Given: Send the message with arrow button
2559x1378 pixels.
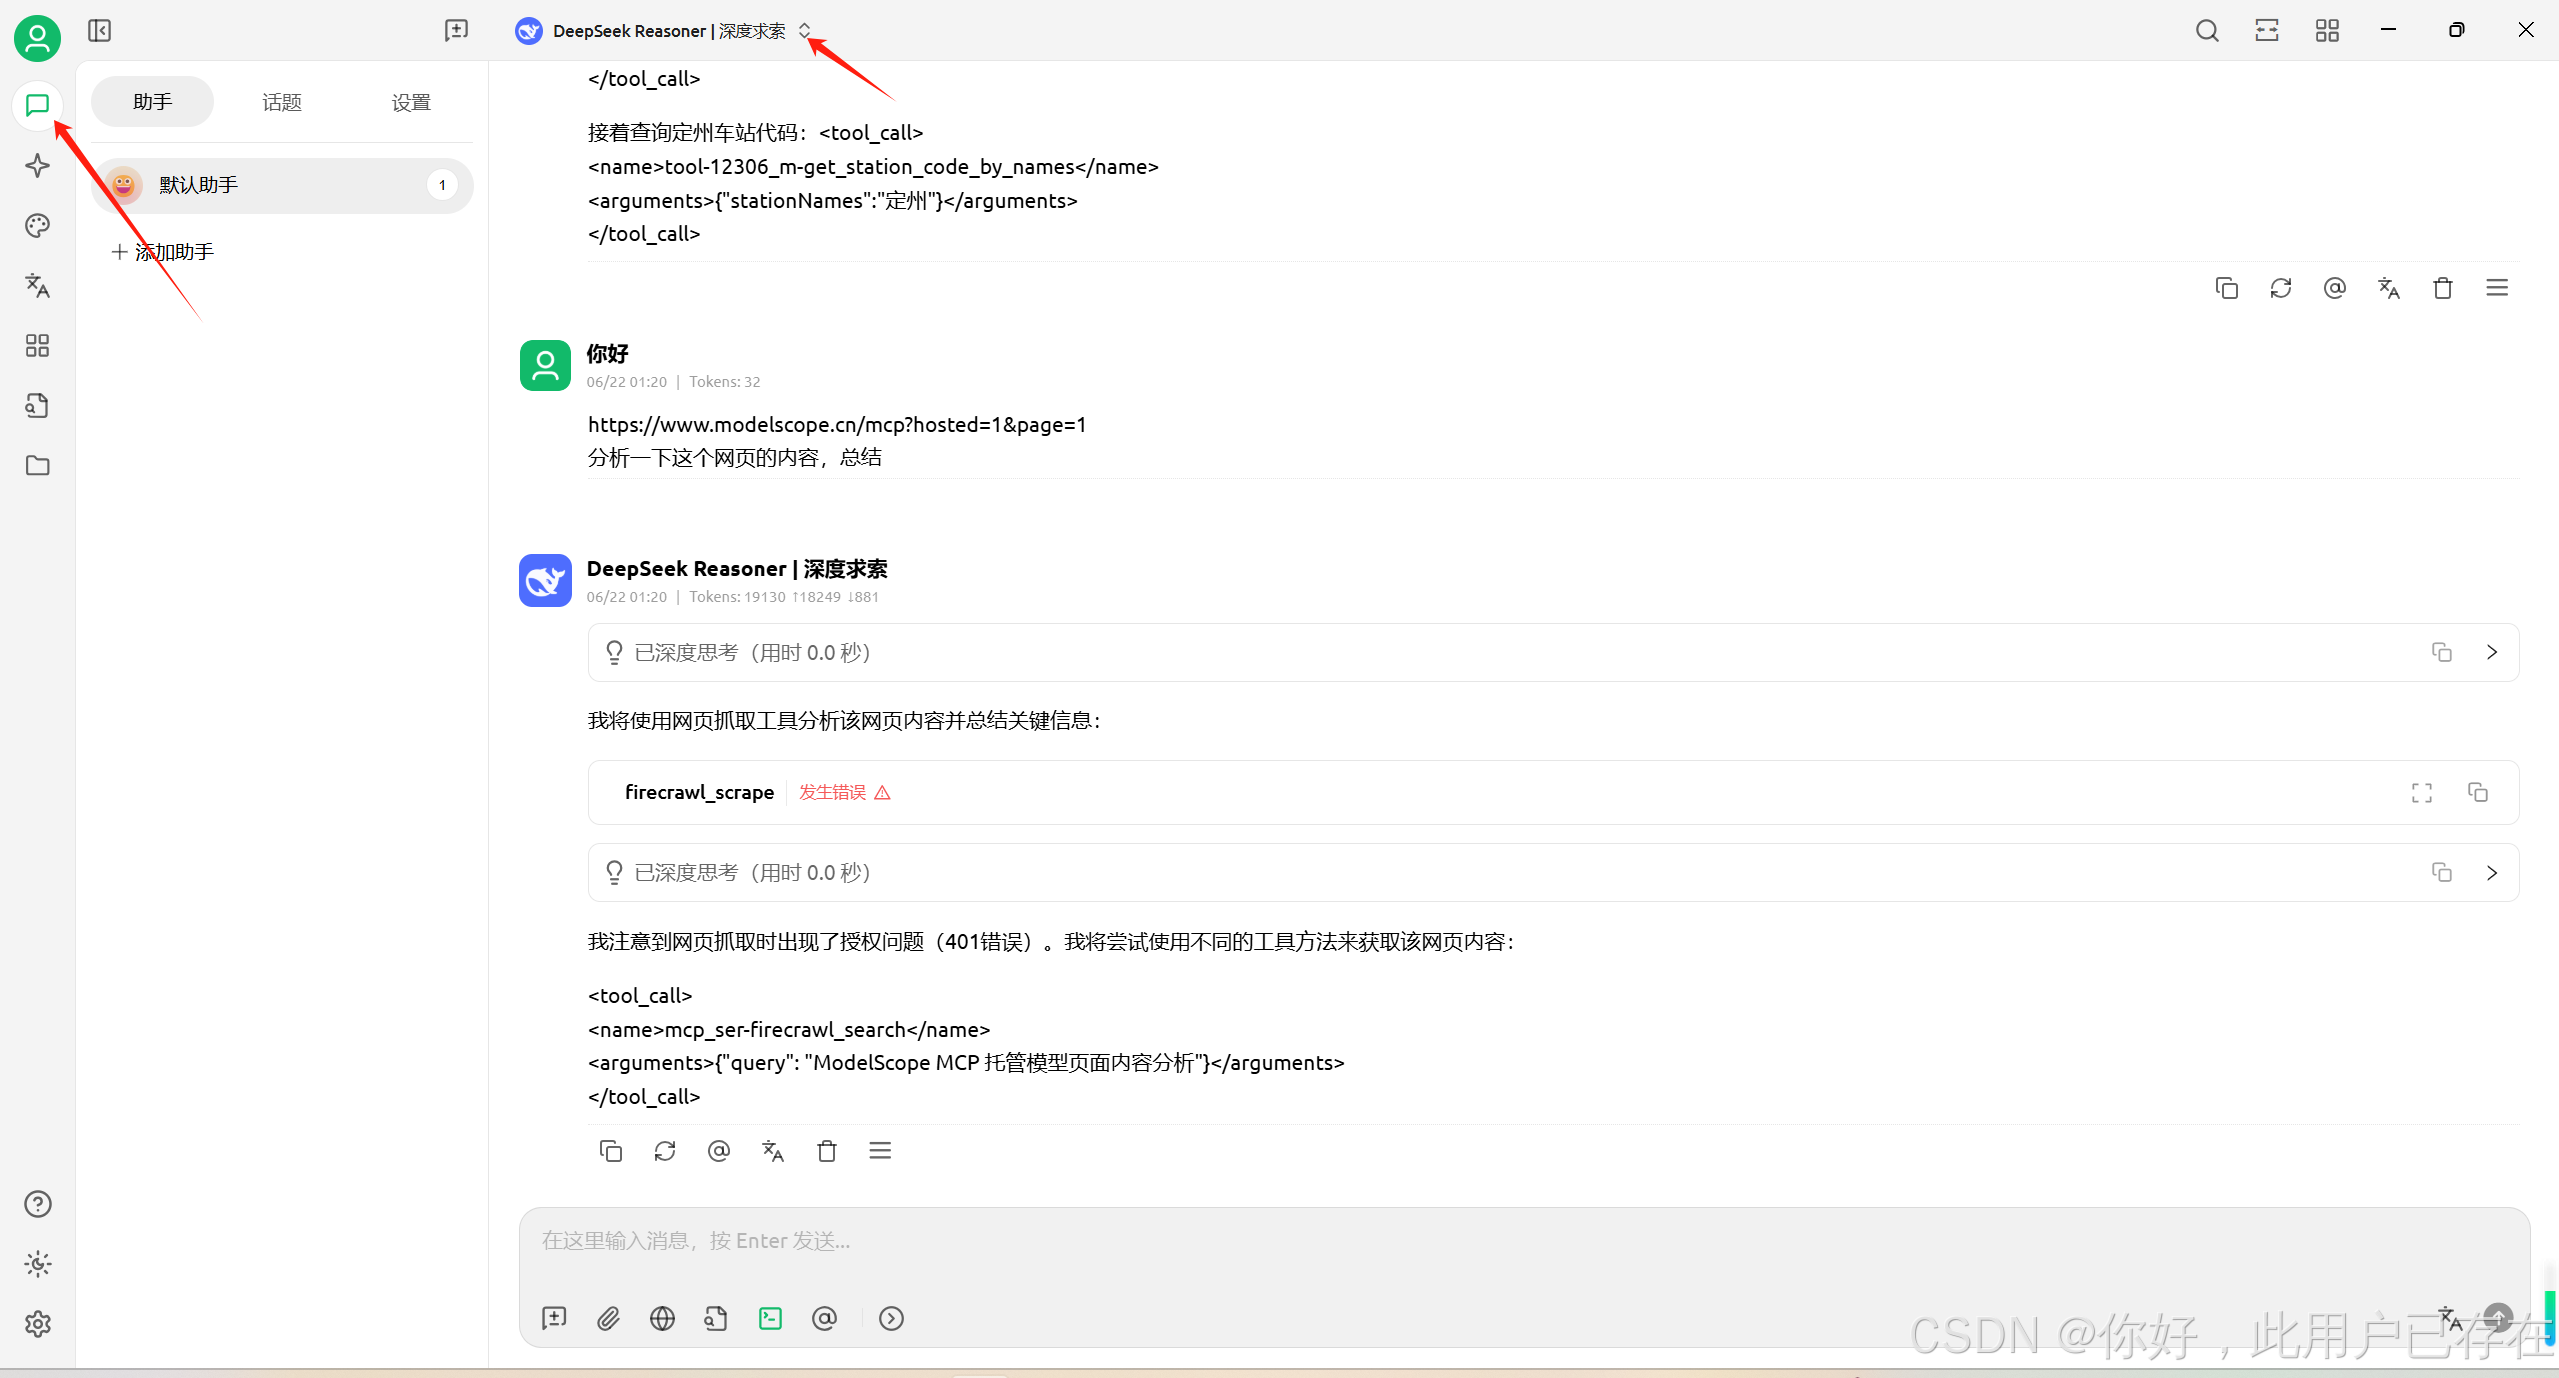Looking at the screenshot, I should click(x=2498, y=1318).
